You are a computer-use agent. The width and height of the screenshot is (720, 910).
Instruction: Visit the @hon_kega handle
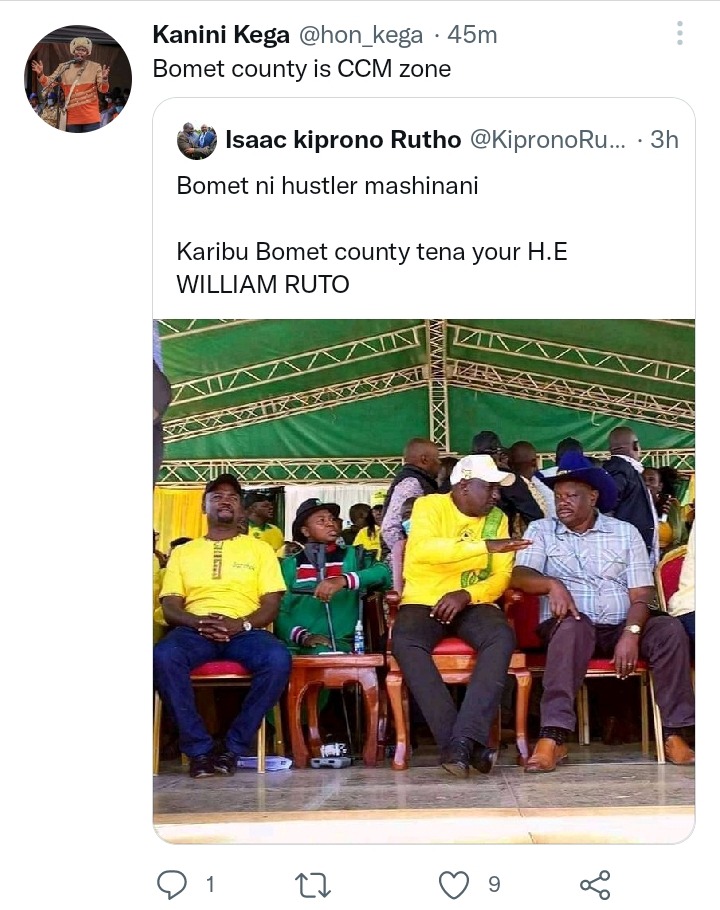click(x=361, y=36)
